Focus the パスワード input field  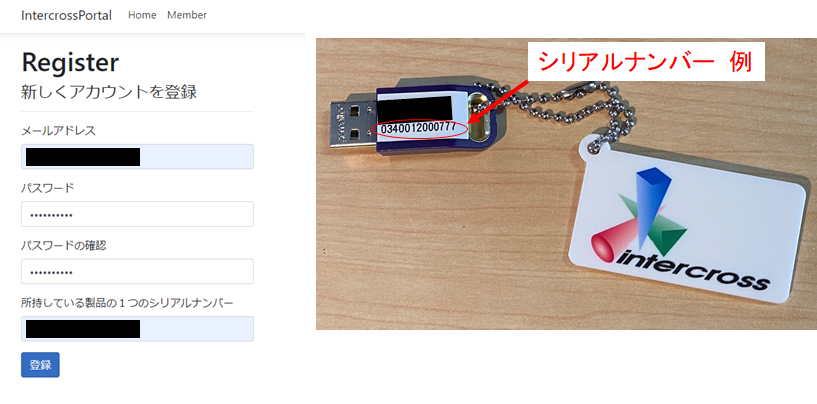click(x=138, y=214)
